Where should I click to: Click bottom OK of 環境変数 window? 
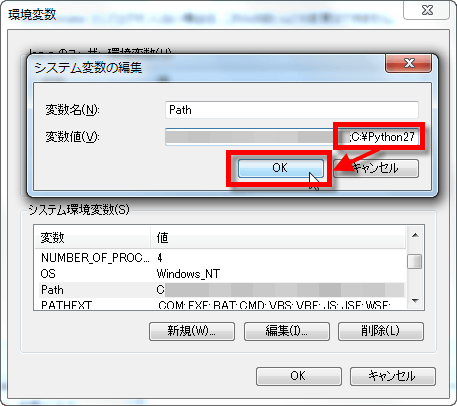299,376
